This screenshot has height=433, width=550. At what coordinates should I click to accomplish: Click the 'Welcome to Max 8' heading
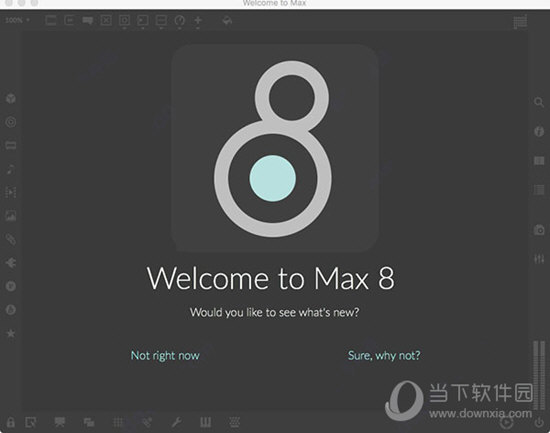click(x=271, y=279)
